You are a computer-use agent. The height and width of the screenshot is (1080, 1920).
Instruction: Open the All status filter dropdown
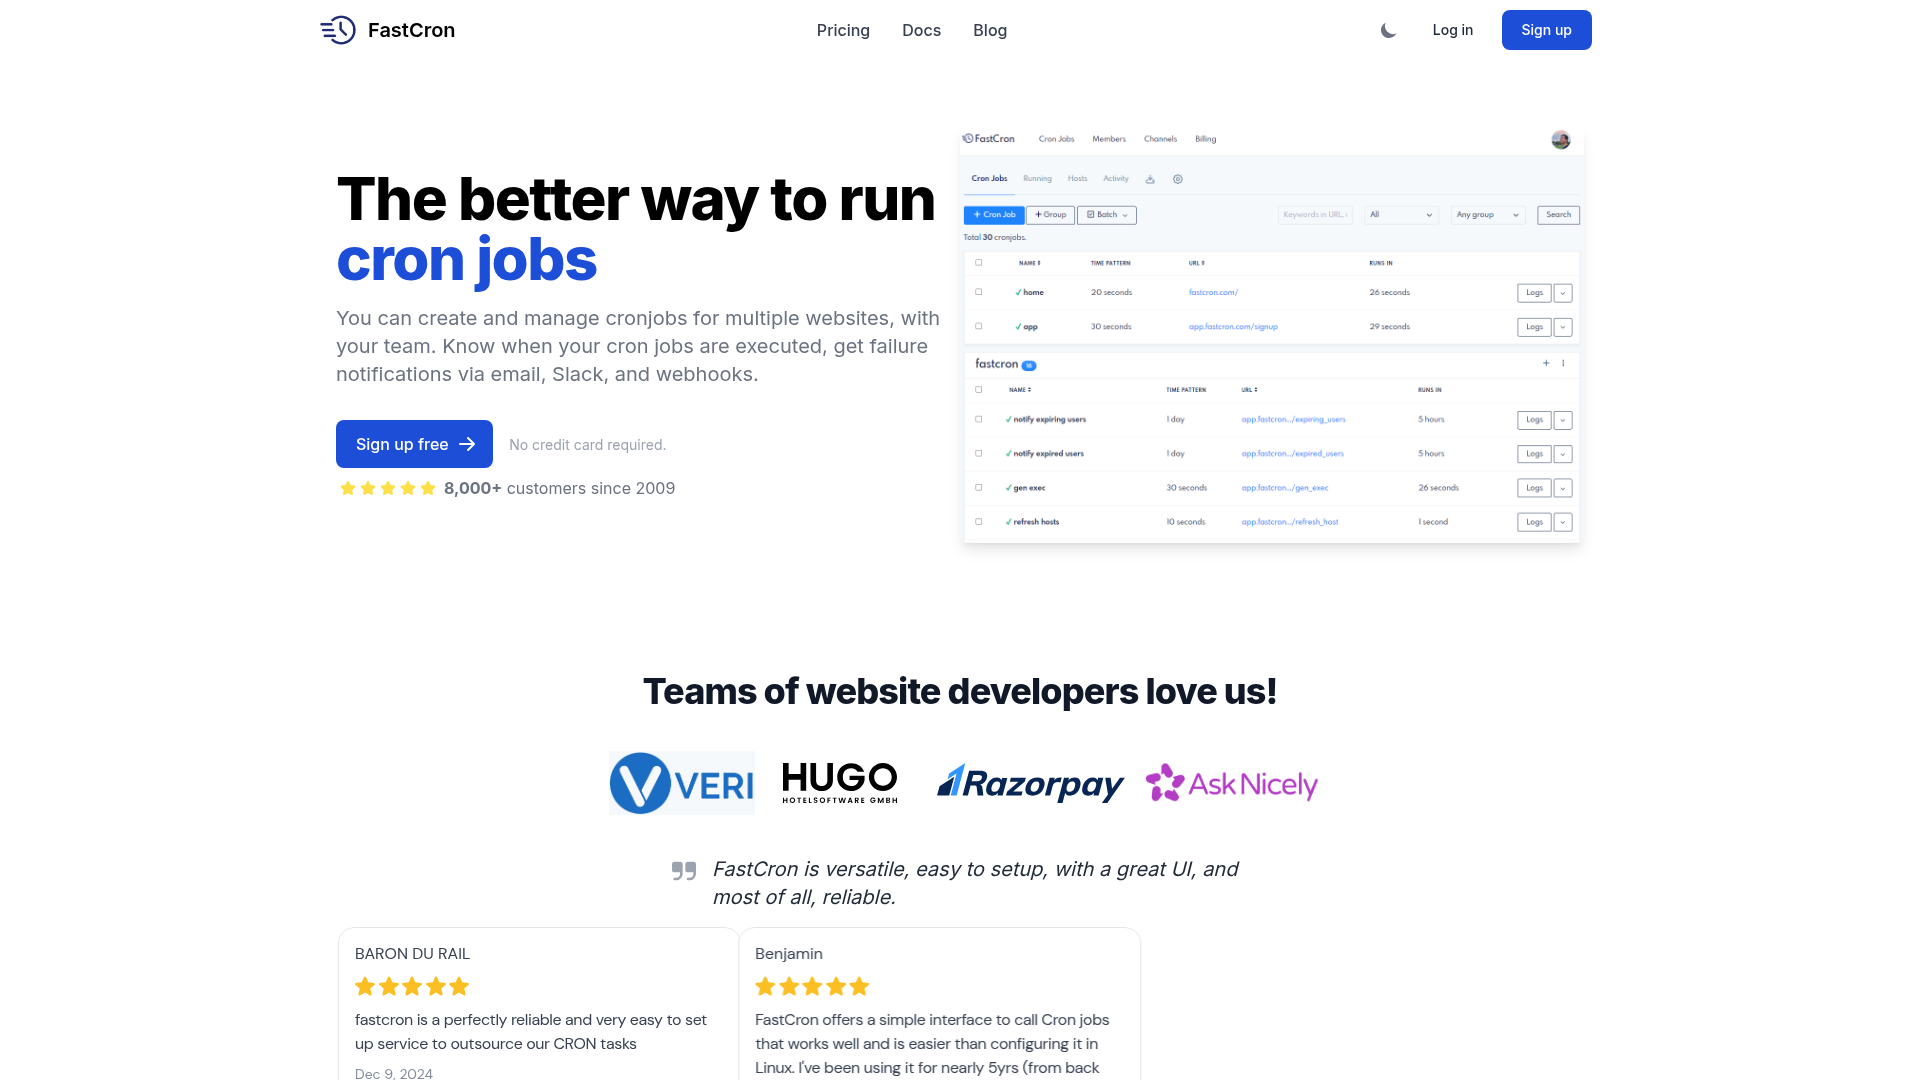click(1401, 215)
